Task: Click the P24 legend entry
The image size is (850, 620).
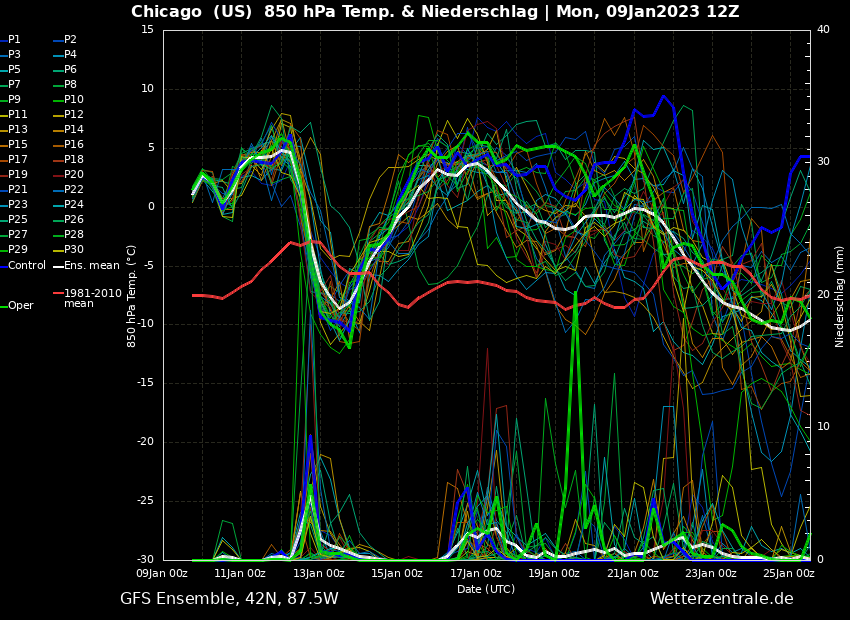Action: click(x=73, y=205)
